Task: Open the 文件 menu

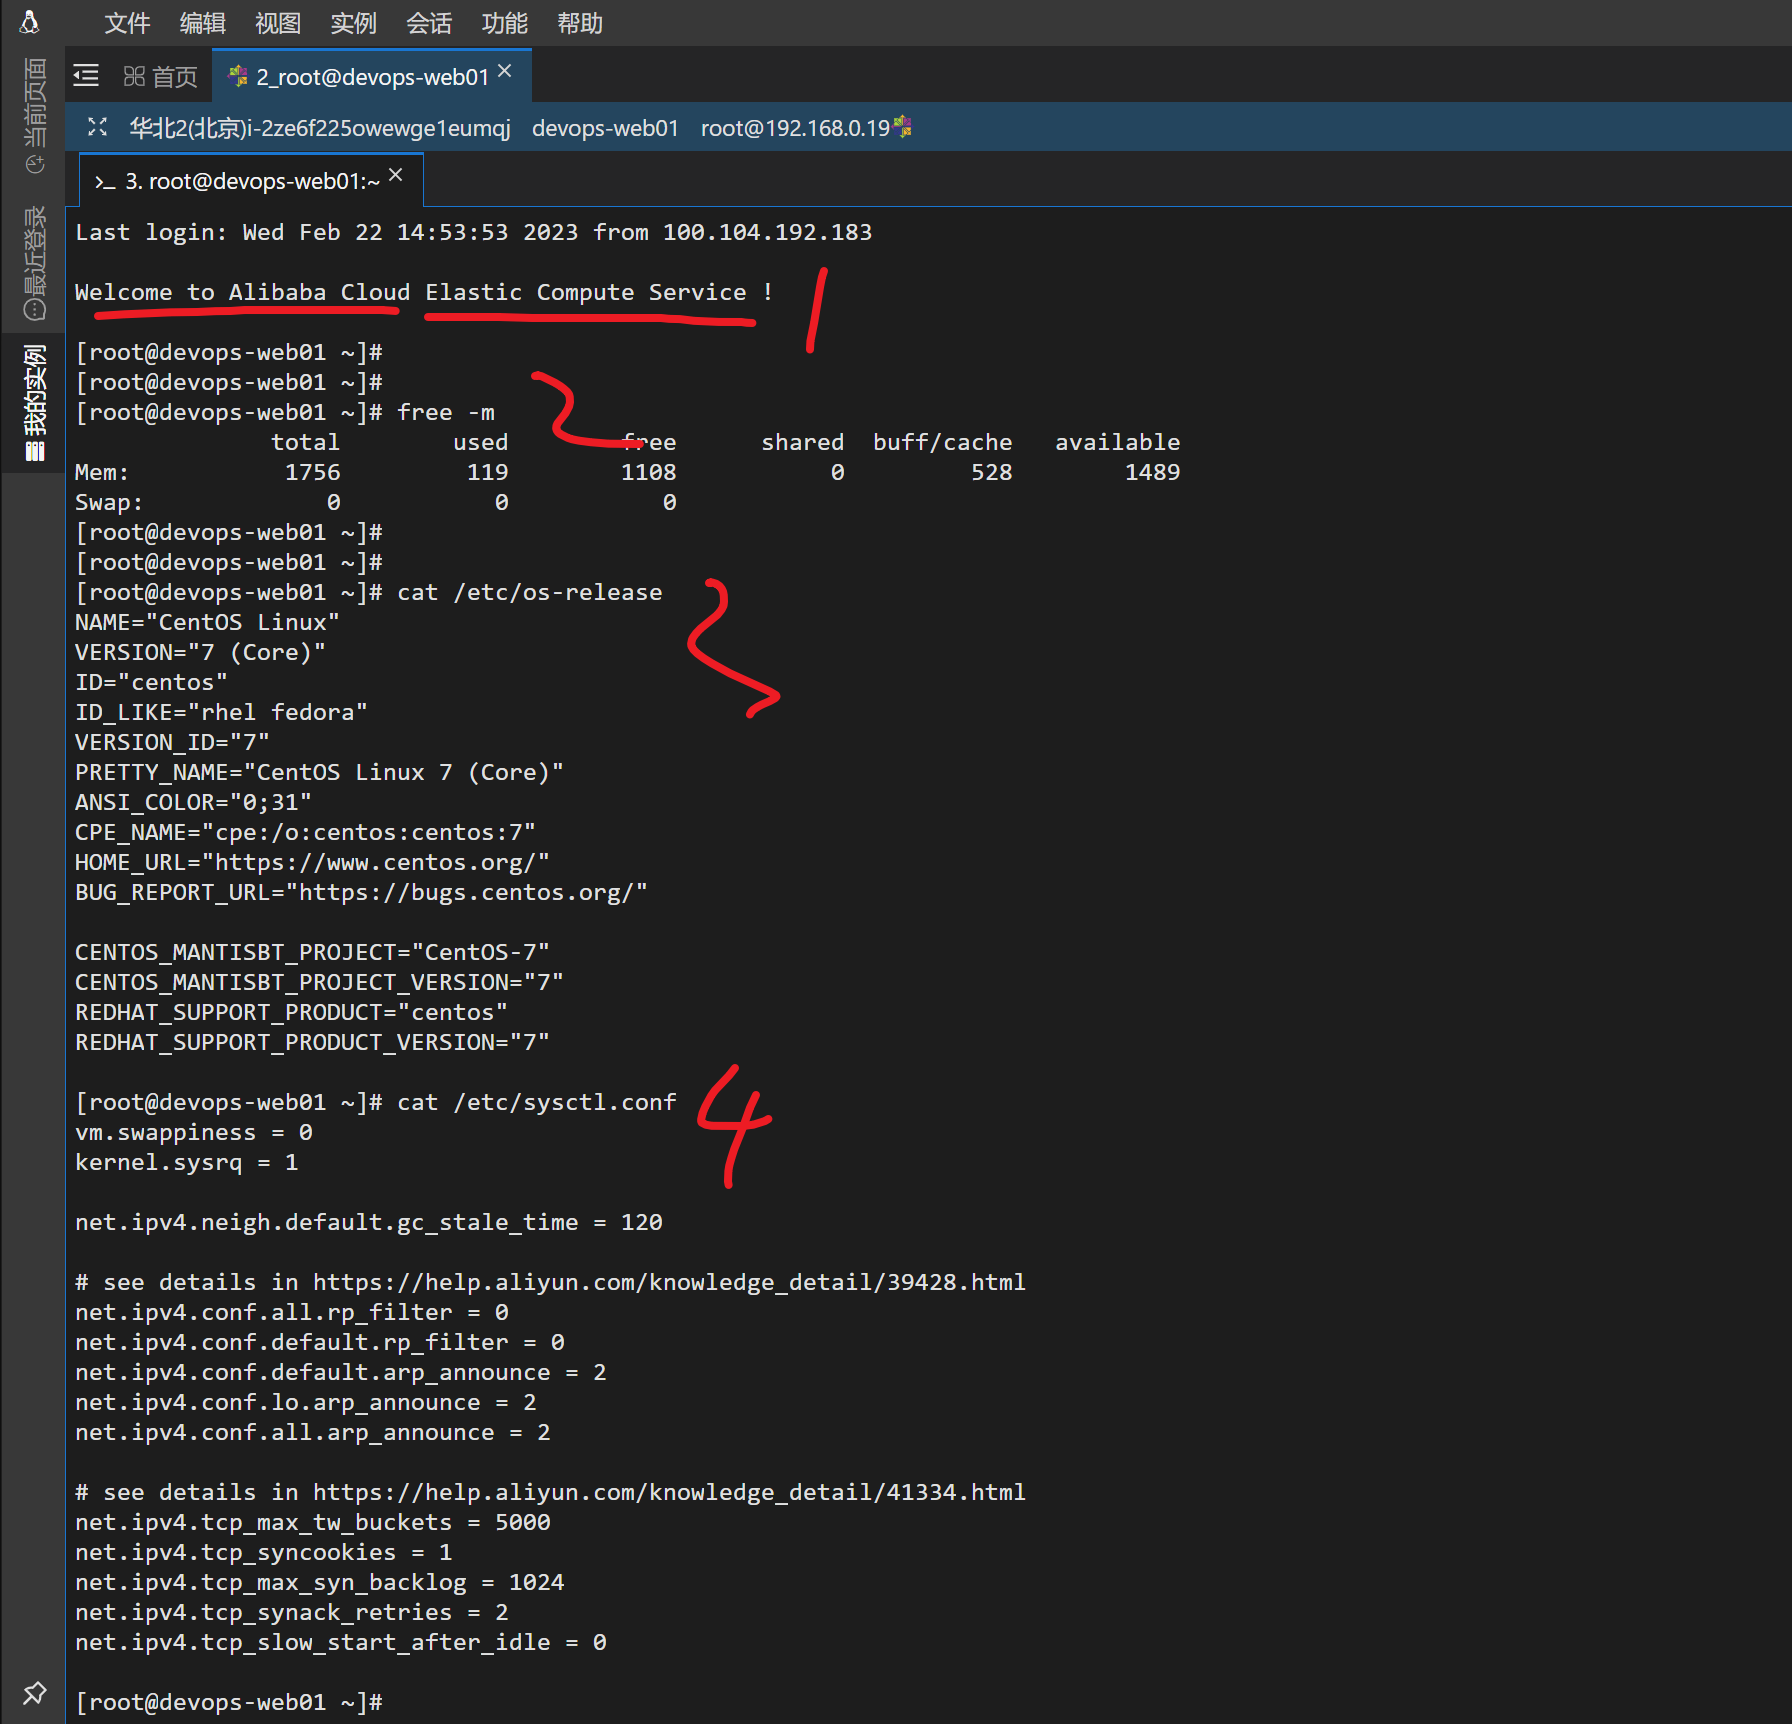Action: coord(127,23)
